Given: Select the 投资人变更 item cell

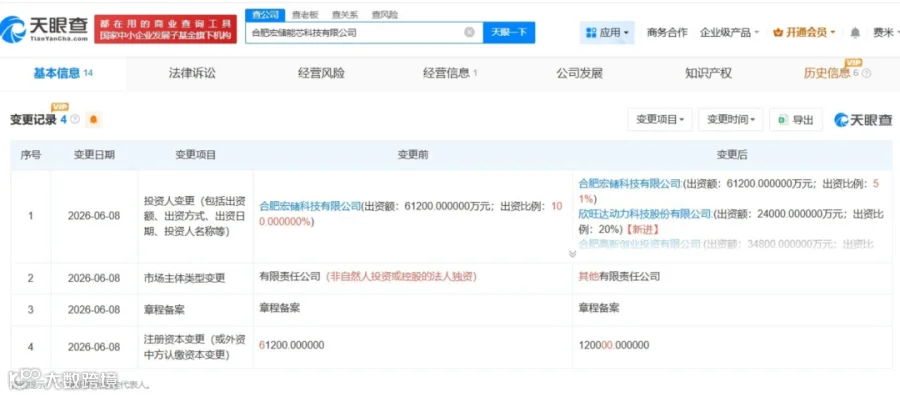Looking at the screenshot, I should pos(195,216).
